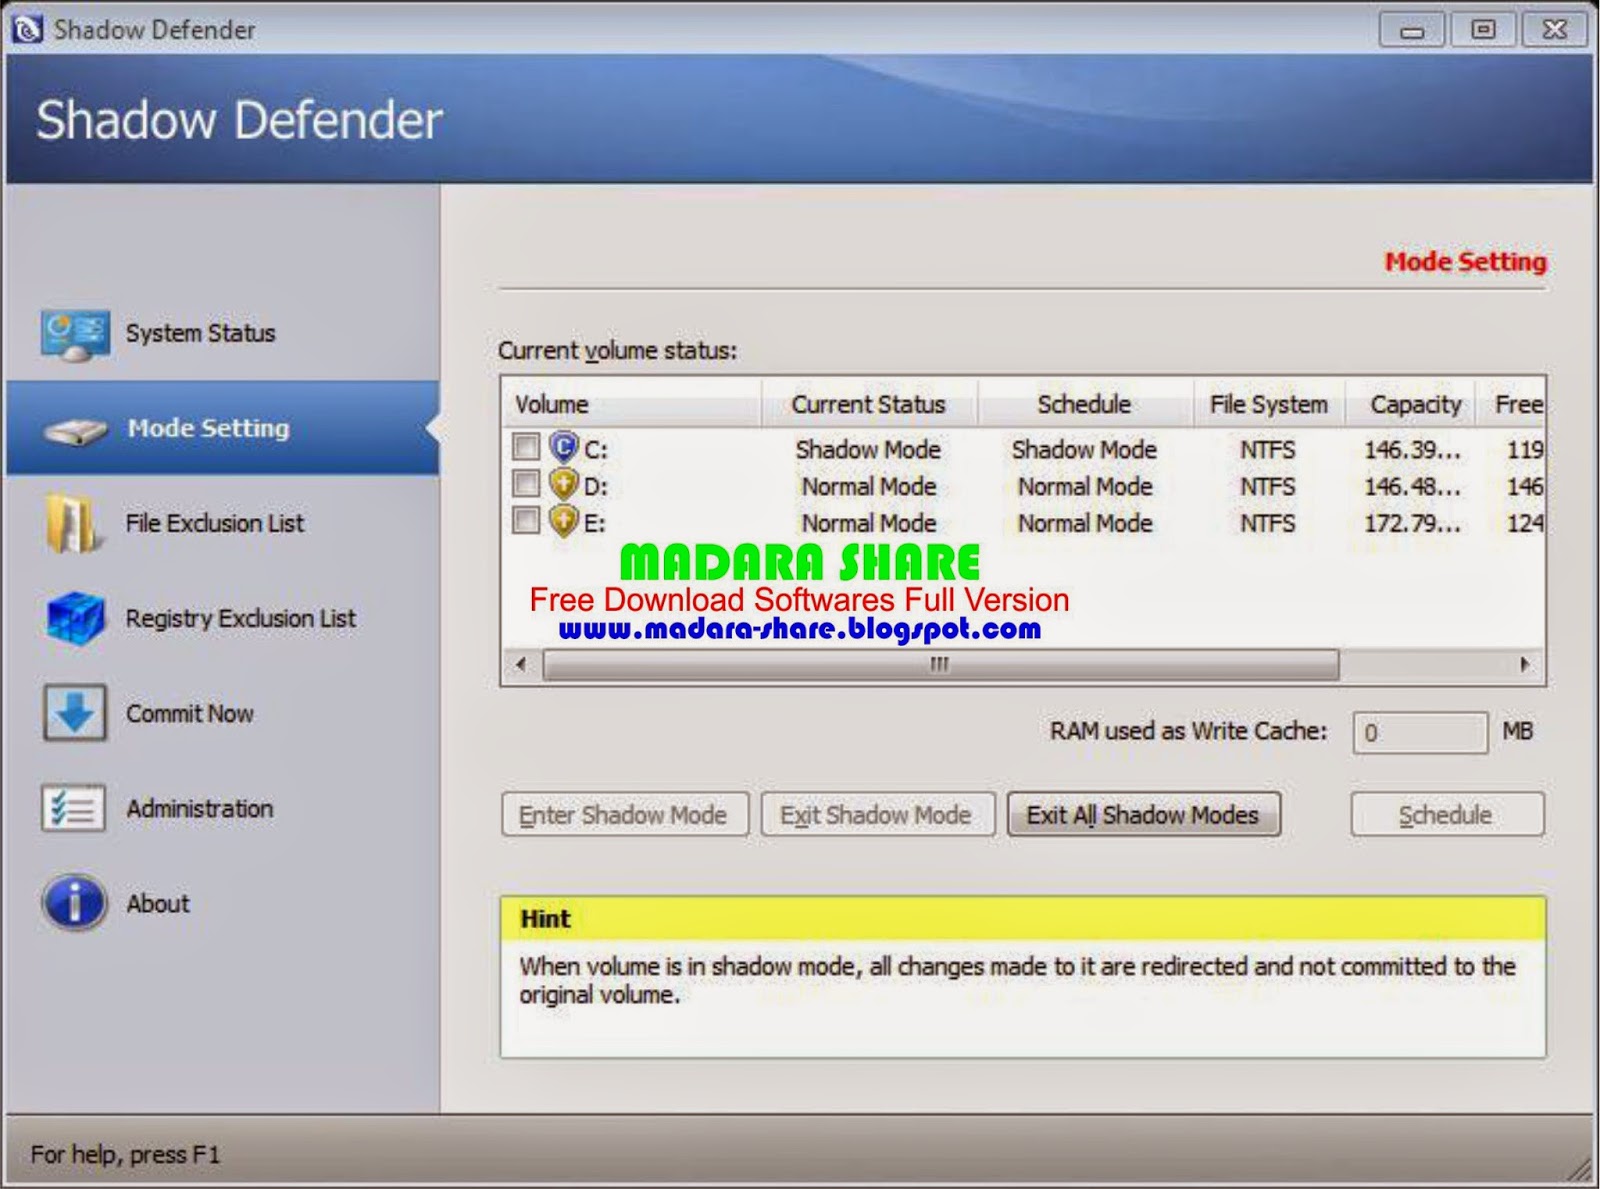1600x1189 pixels.
Task: Click C: row Current Status 'Shadow Mode'
Action: (868, 450)
